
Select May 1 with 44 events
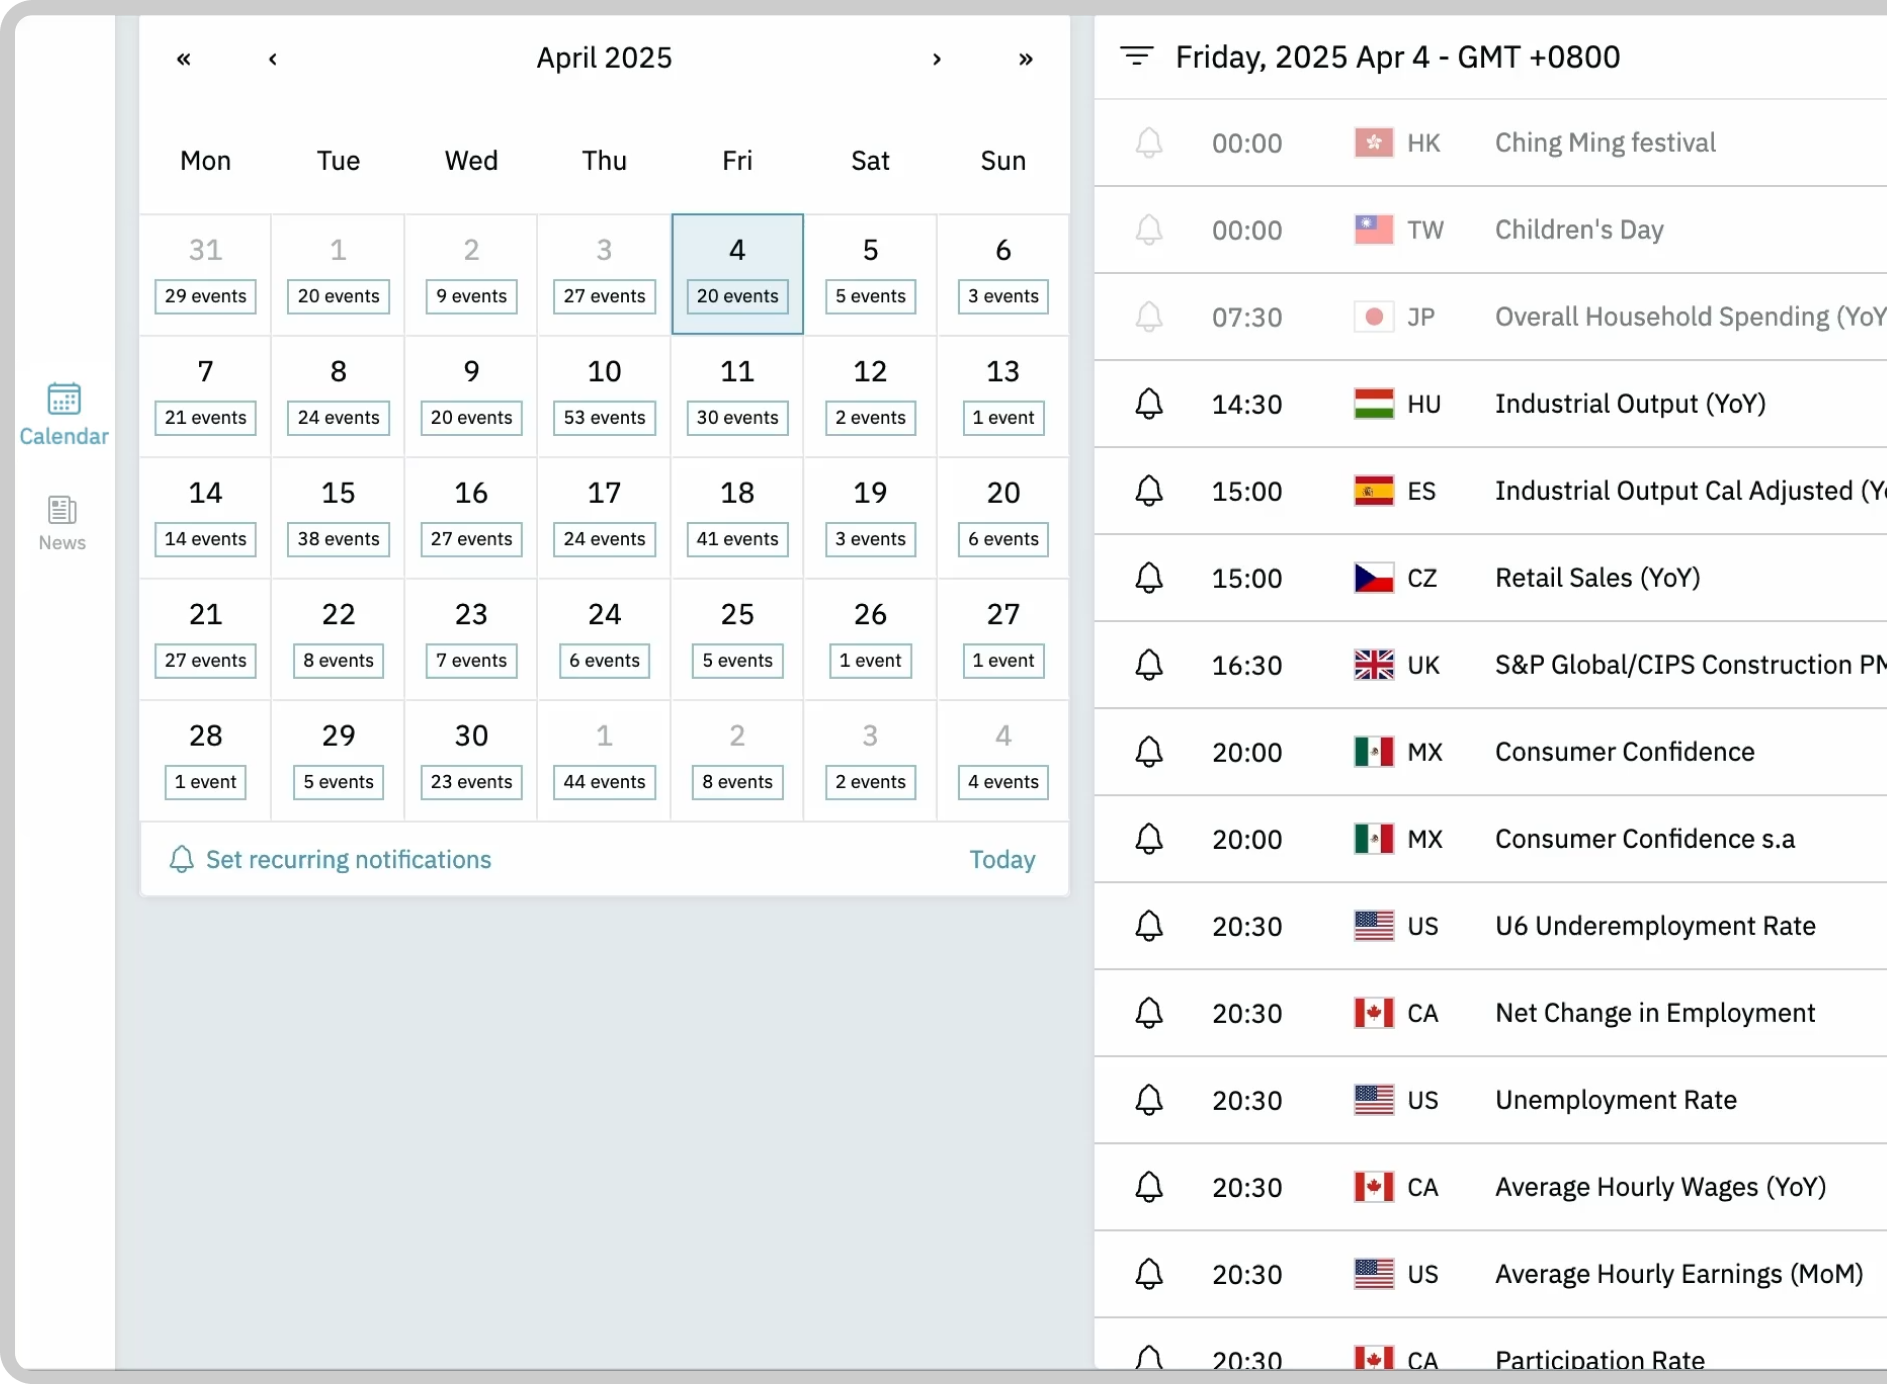click(x=604, y=760)
